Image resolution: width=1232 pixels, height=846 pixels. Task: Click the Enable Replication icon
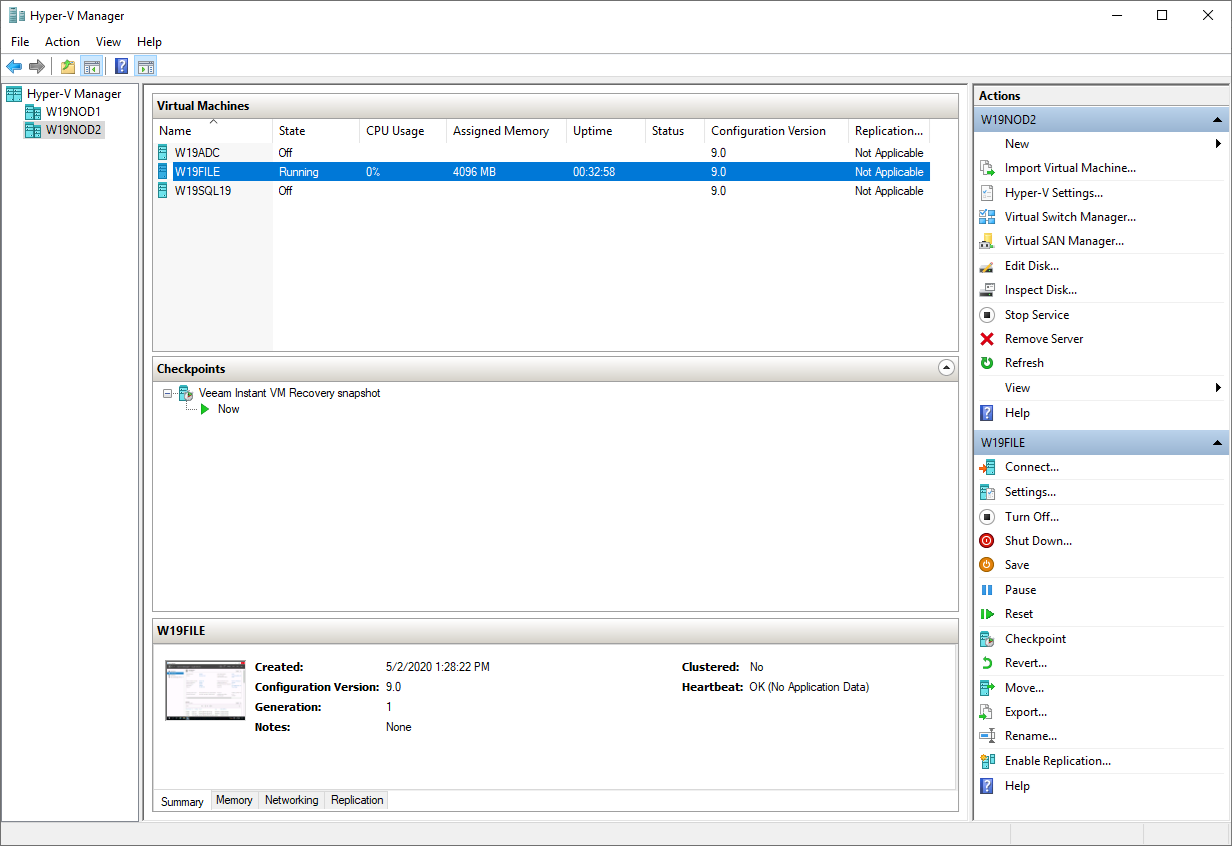987,761
